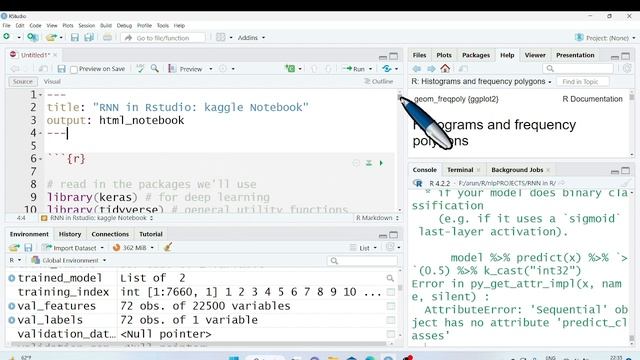
Task: Inspect trained_model with magnifier icon
Action: pyautogui.click(x=390, y=278)
